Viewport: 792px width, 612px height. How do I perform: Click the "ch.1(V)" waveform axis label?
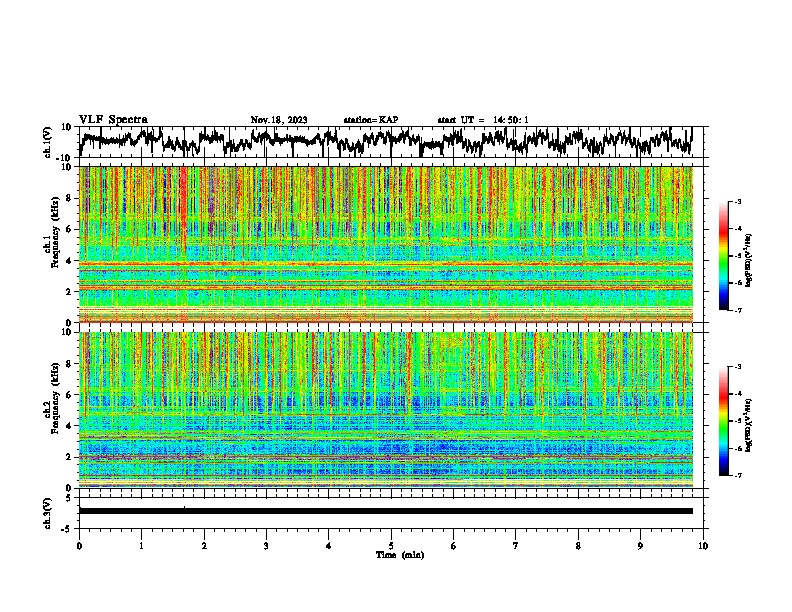(48, 142)
